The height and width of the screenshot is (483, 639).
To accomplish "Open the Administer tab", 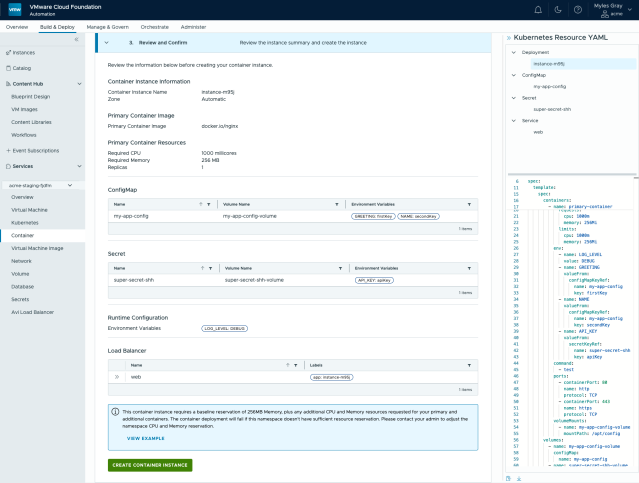I will (x=193, y=27).
